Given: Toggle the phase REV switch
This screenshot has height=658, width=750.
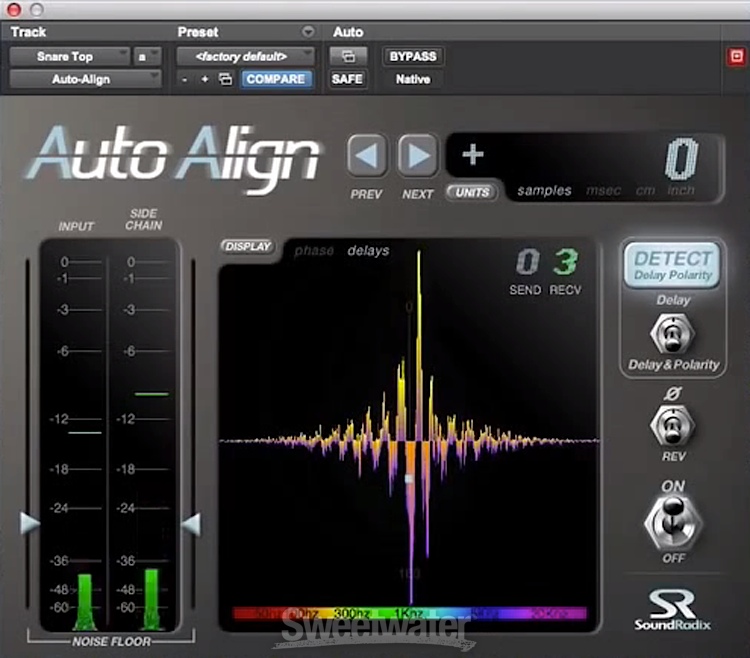Looking at the screenshot, I should tap(672, 427).
